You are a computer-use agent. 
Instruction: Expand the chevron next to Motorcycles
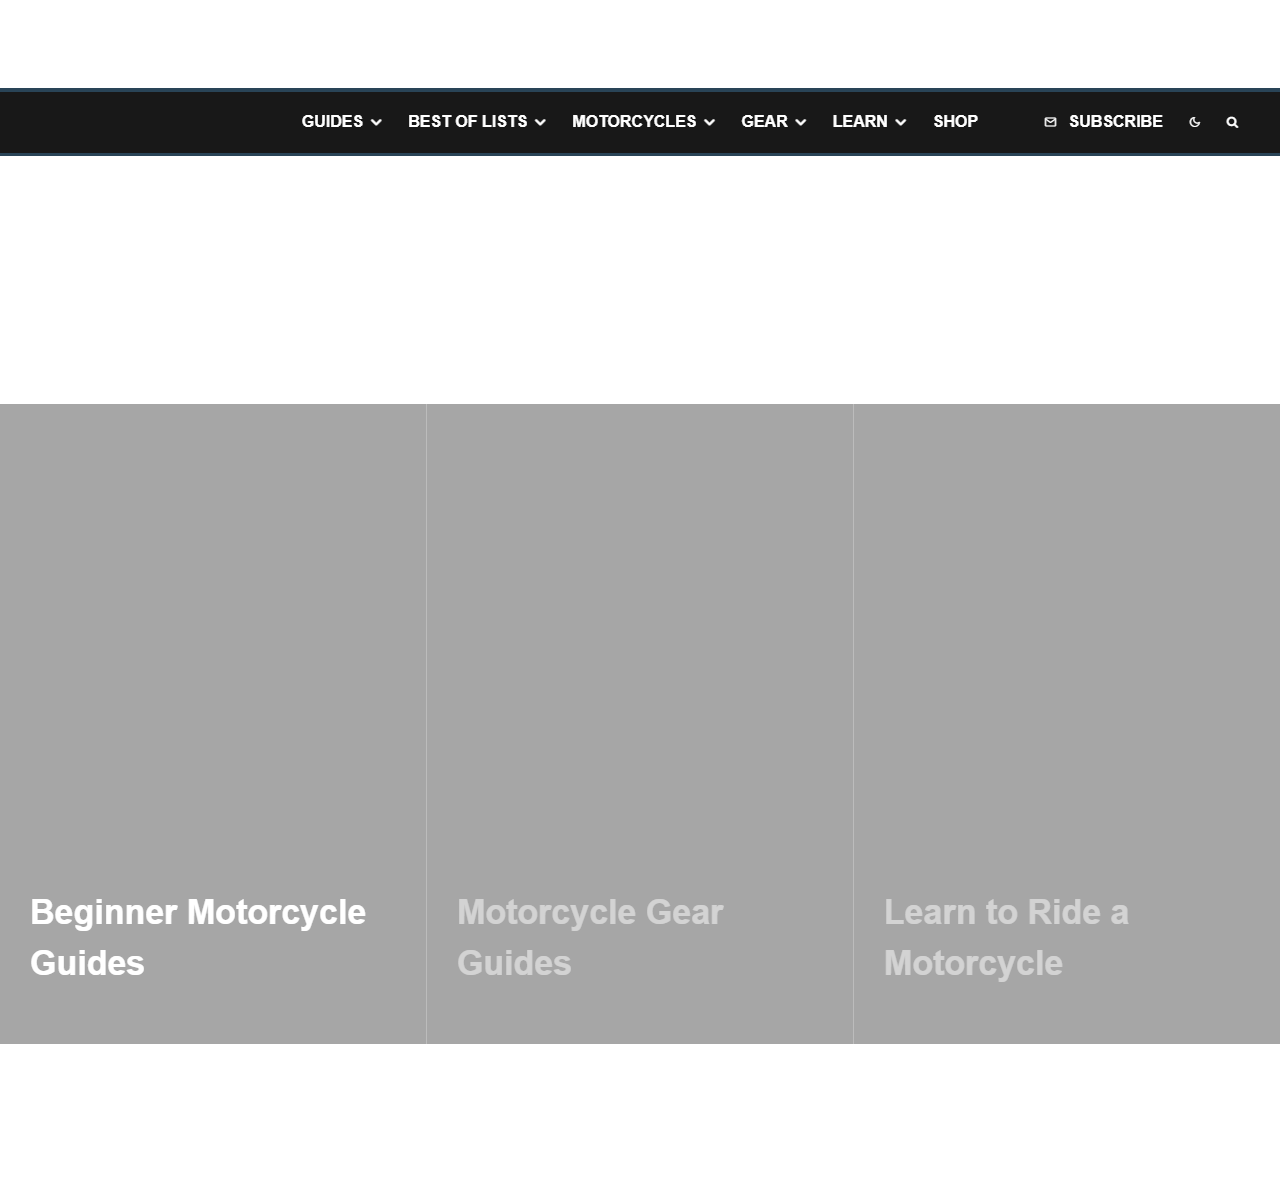(x=709, y=122)
